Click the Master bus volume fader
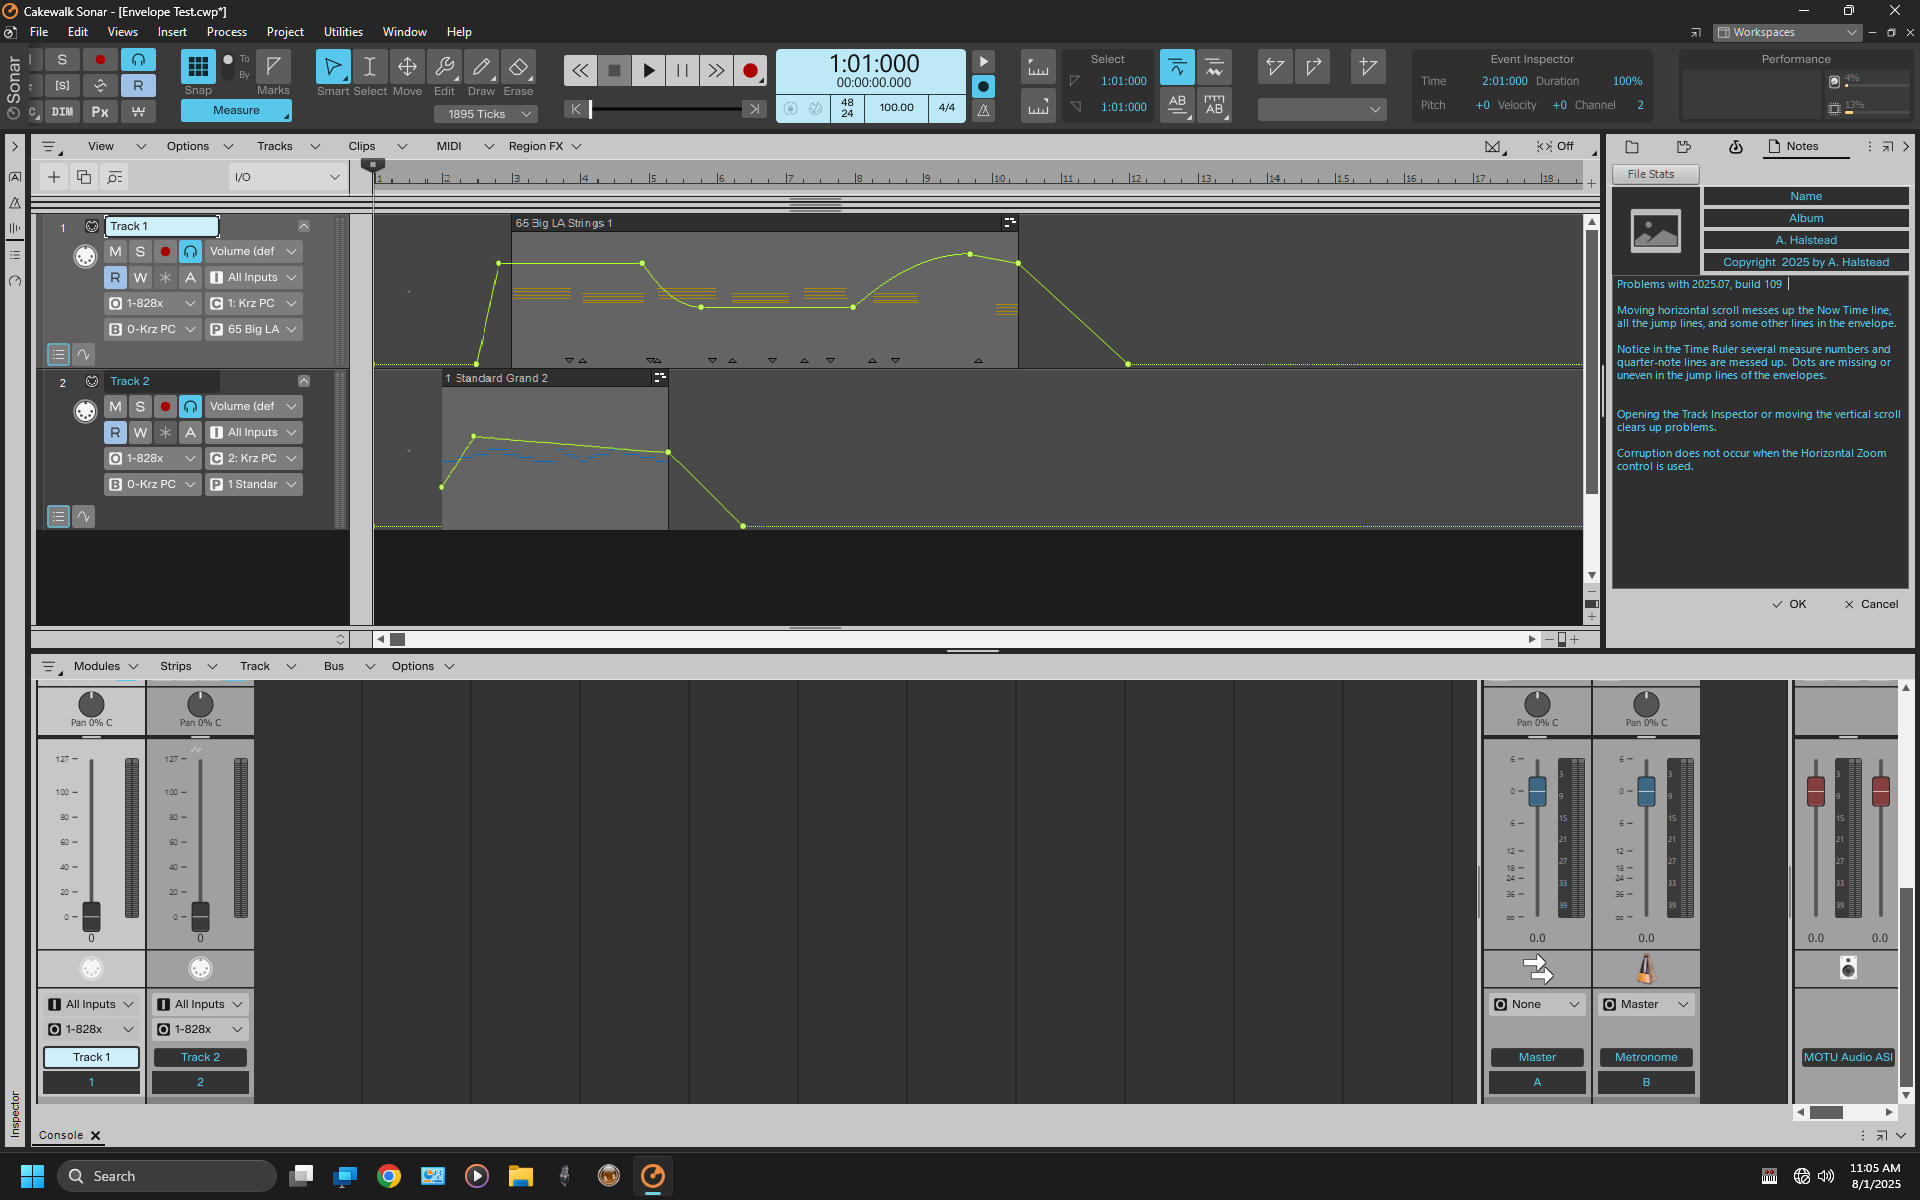The image size is (1920, 1200). pyautogui.click(x=1537, y=791)
